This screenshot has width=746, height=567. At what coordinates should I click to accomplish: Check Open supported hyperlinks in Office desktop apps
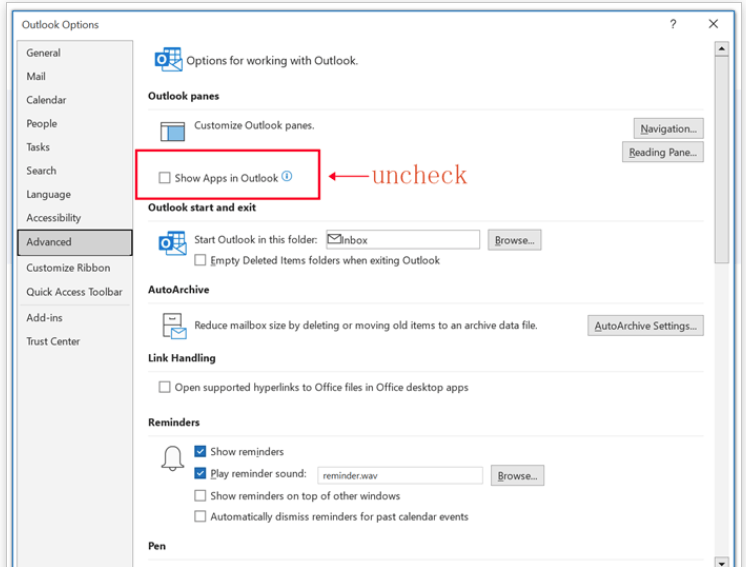tap(165, 387)
